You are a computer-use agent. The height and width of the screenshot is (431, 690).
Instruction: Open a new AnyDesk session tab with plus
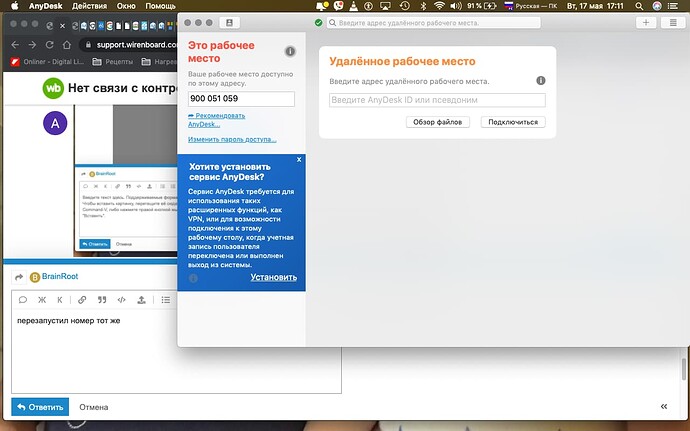click(646, 23)
